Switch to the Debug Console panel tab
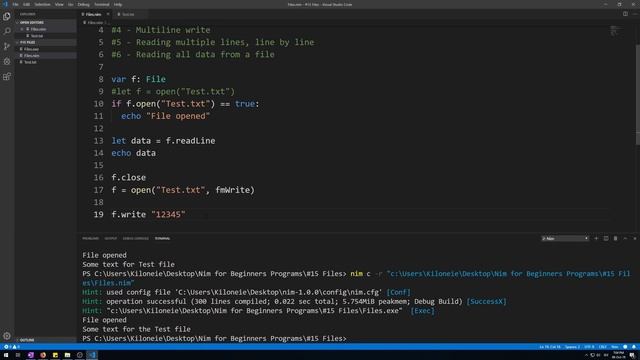640x360 pixels. tap(136, 238)
